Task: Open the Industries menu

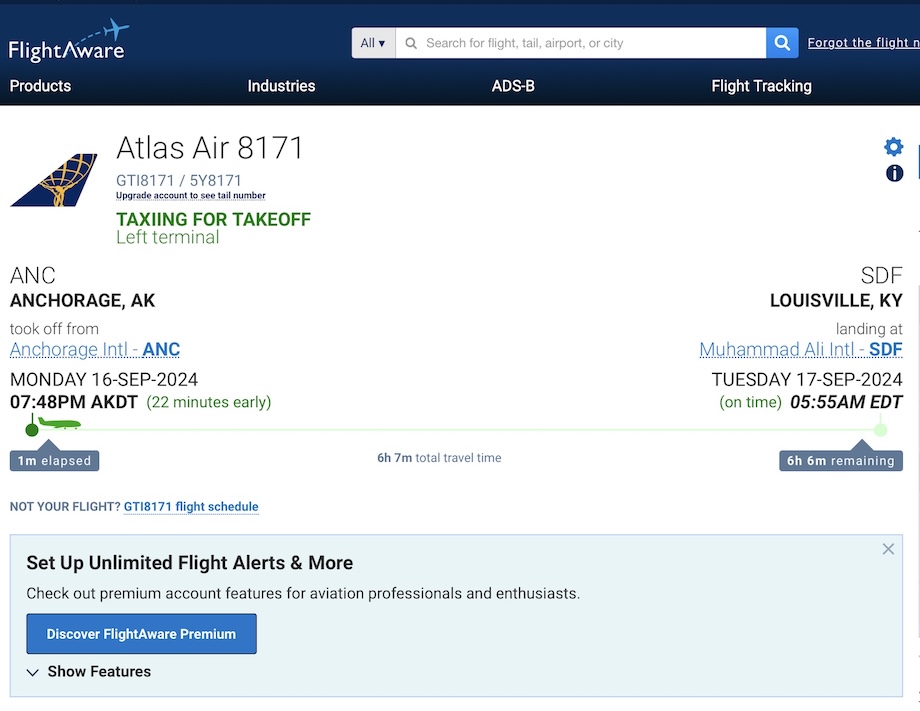Action: tap(281, 86)
